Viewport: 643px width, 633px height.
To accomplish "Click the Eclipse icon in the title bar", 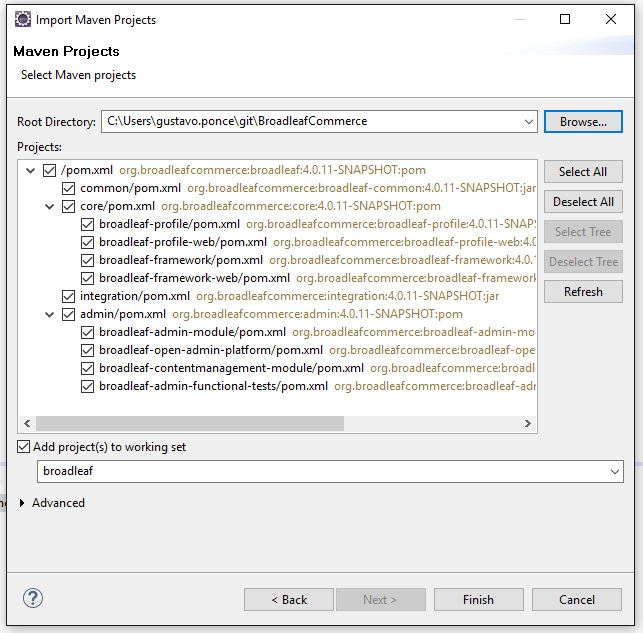I will point(23,19).
